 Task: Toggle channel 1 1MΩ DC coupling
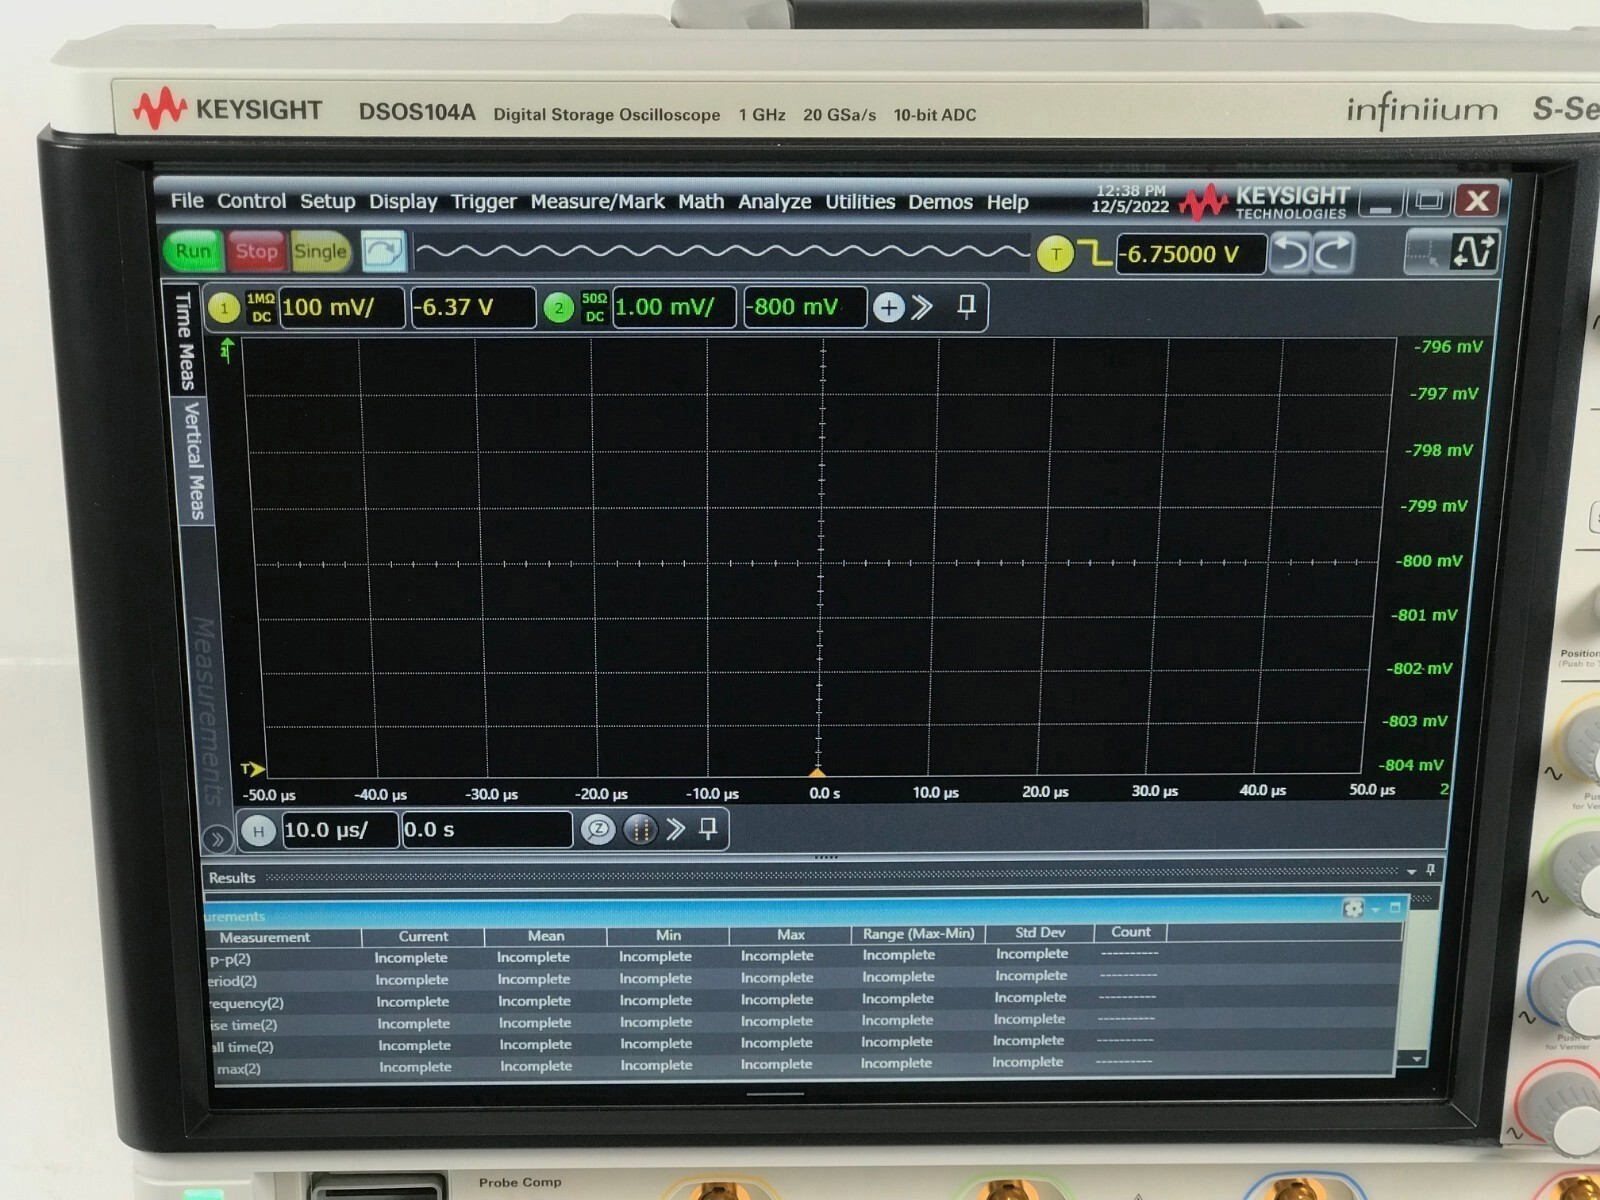261,307
